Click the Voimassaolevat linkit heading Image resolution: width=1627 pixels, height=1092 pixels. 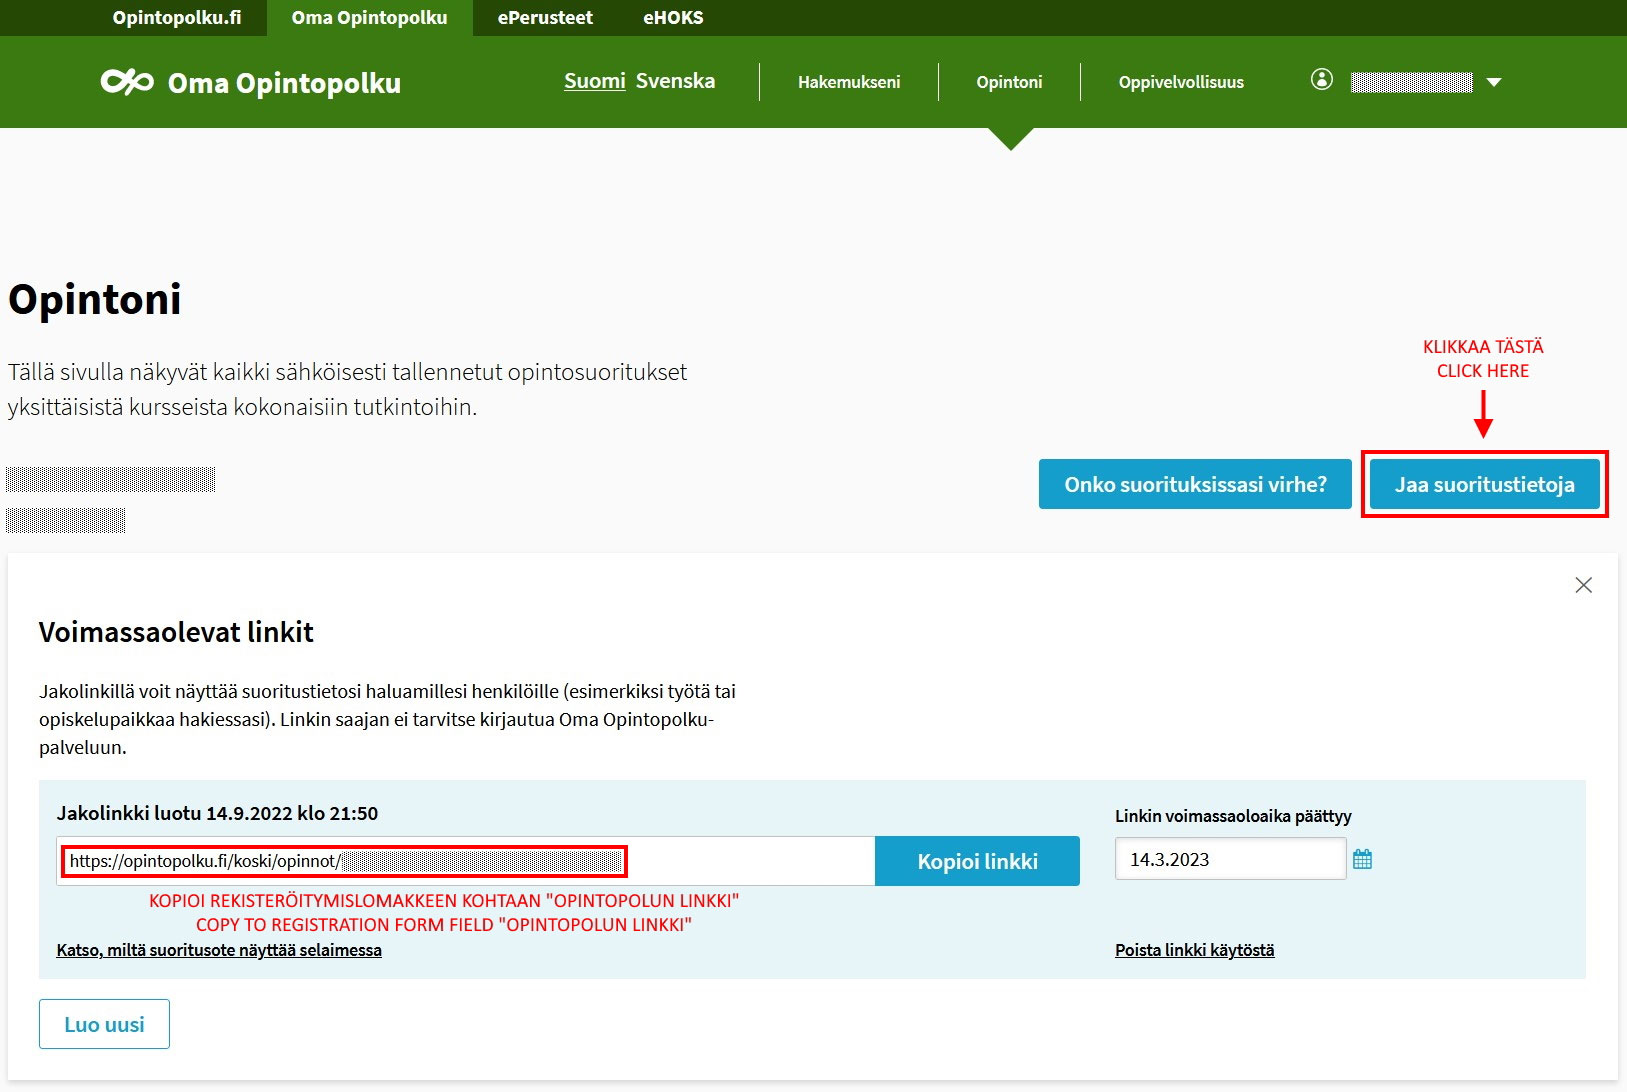[176, 632]
